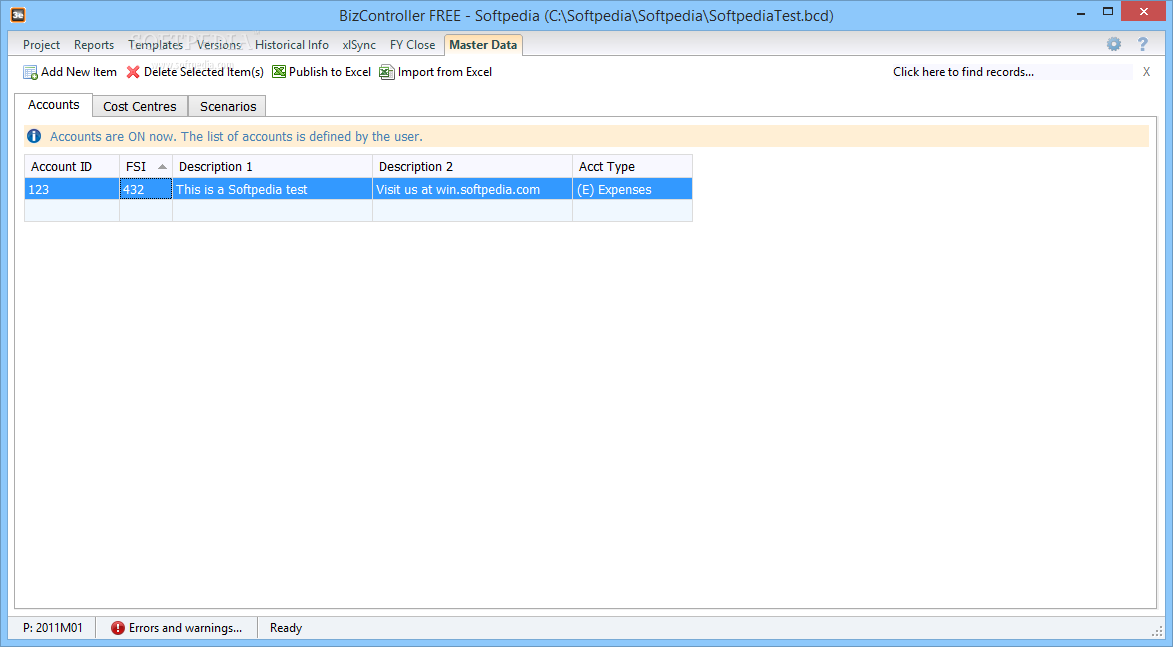Sort by the Acct Type column header
Screen dimensions: 1173x647
(632, 166)
